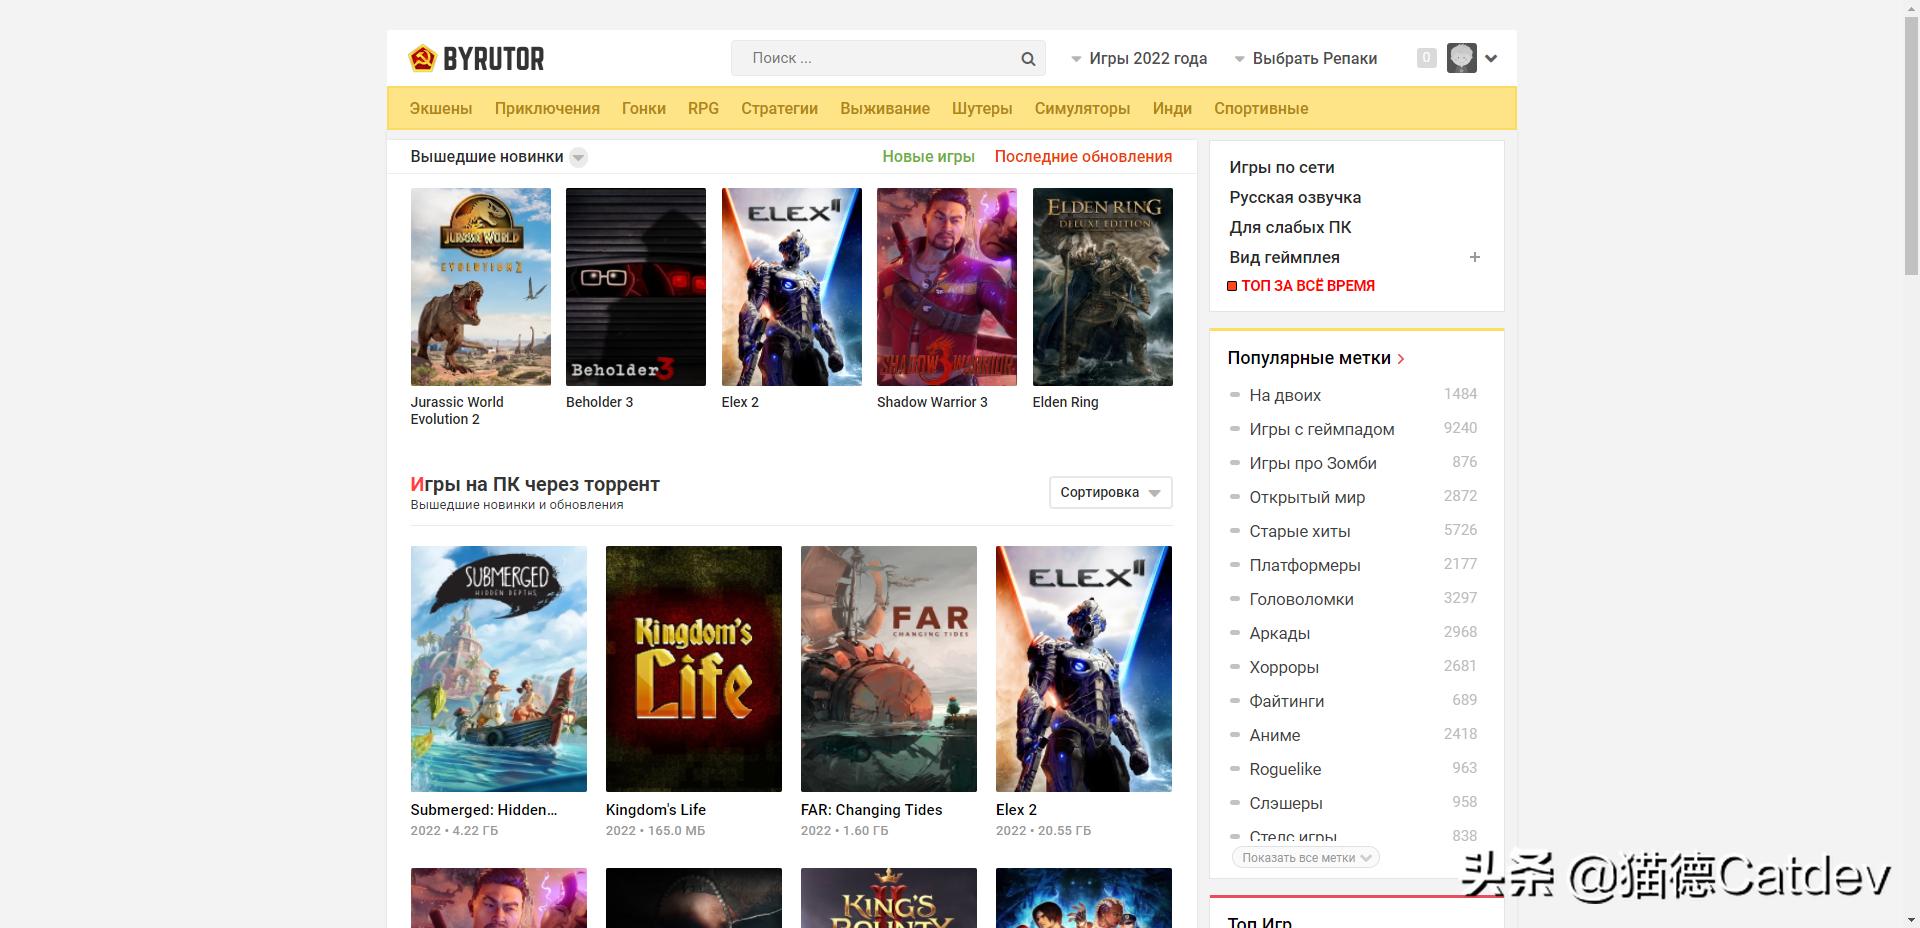Open the Инди category
Screen dimensions: 1920x928
pyautogui.click(x=1172, y=108)
